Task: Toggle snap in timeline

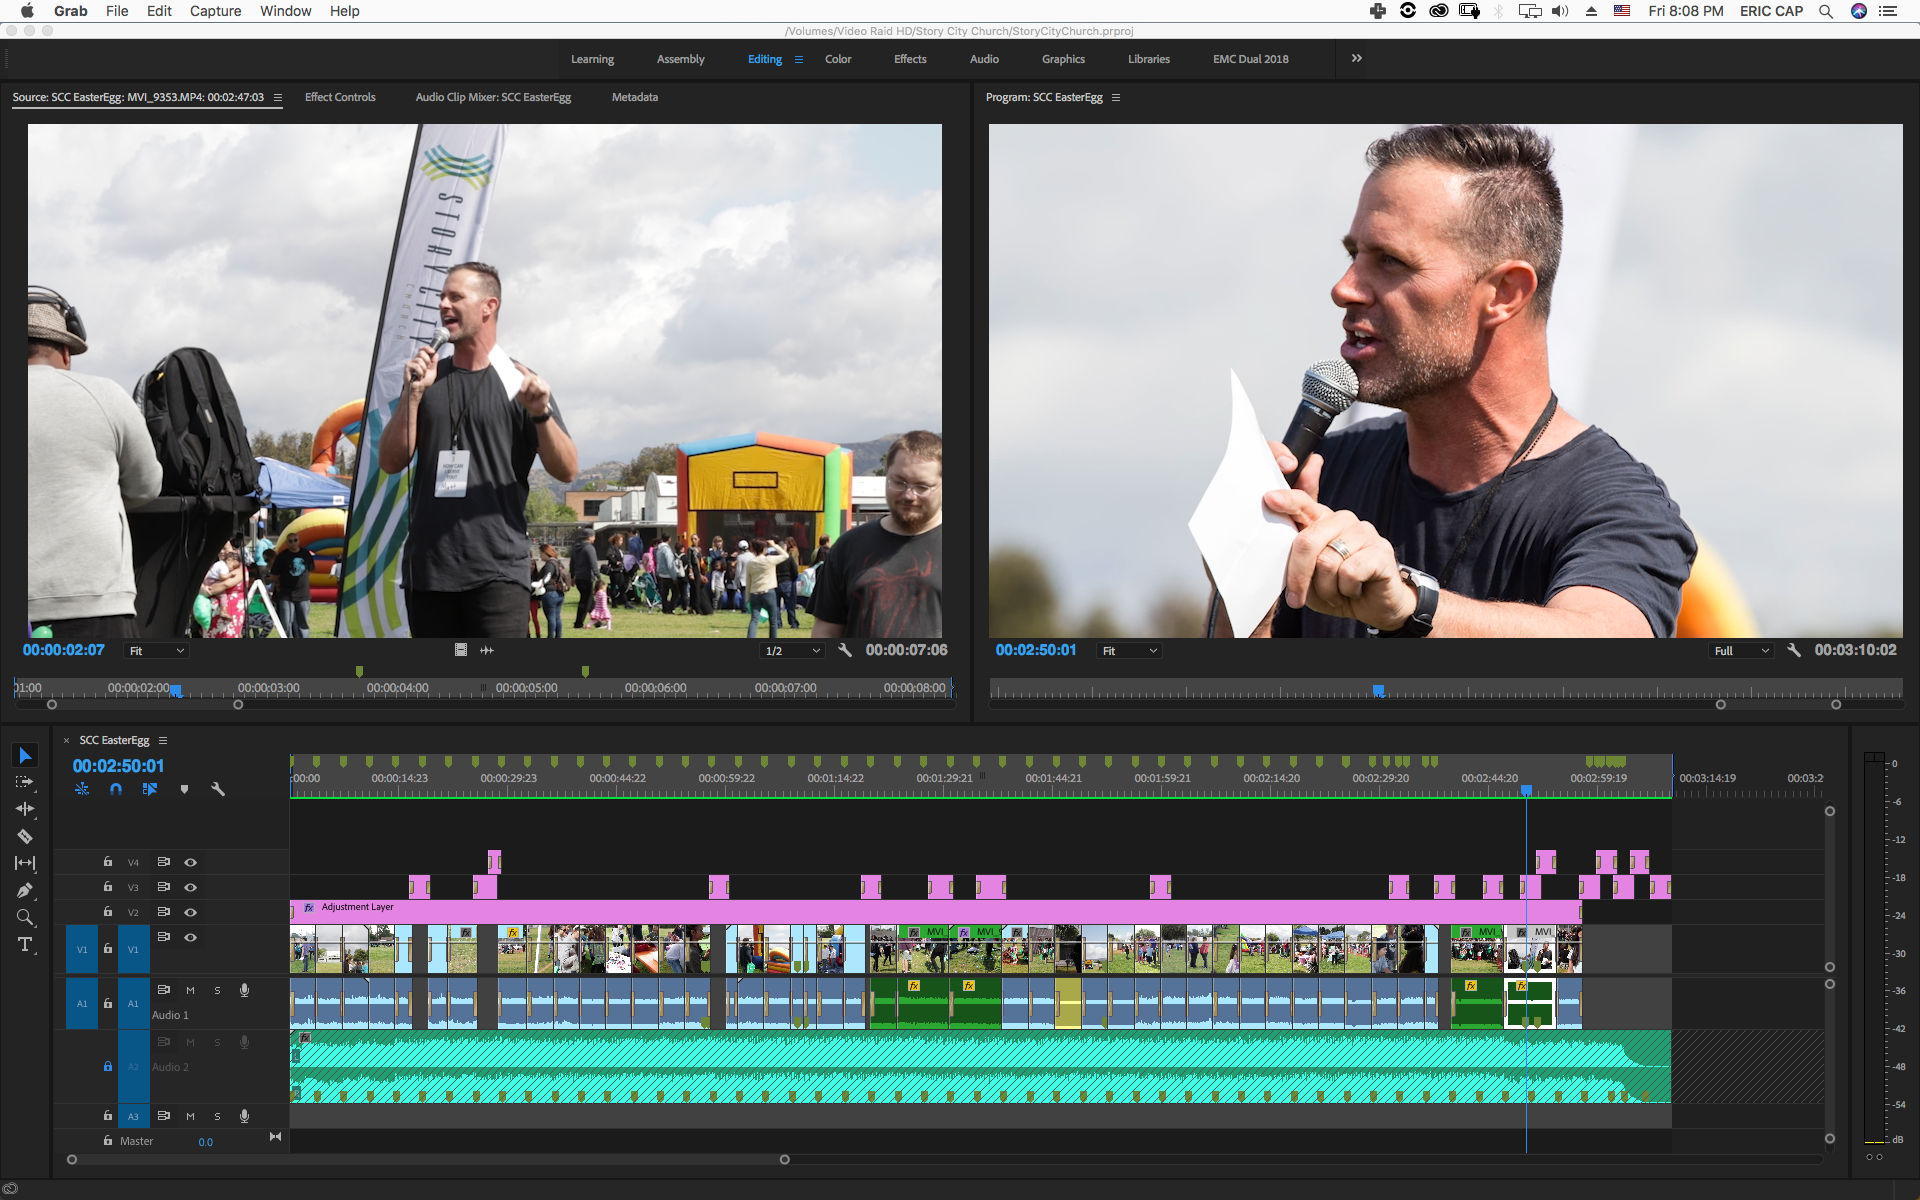Action: [116, 789]
